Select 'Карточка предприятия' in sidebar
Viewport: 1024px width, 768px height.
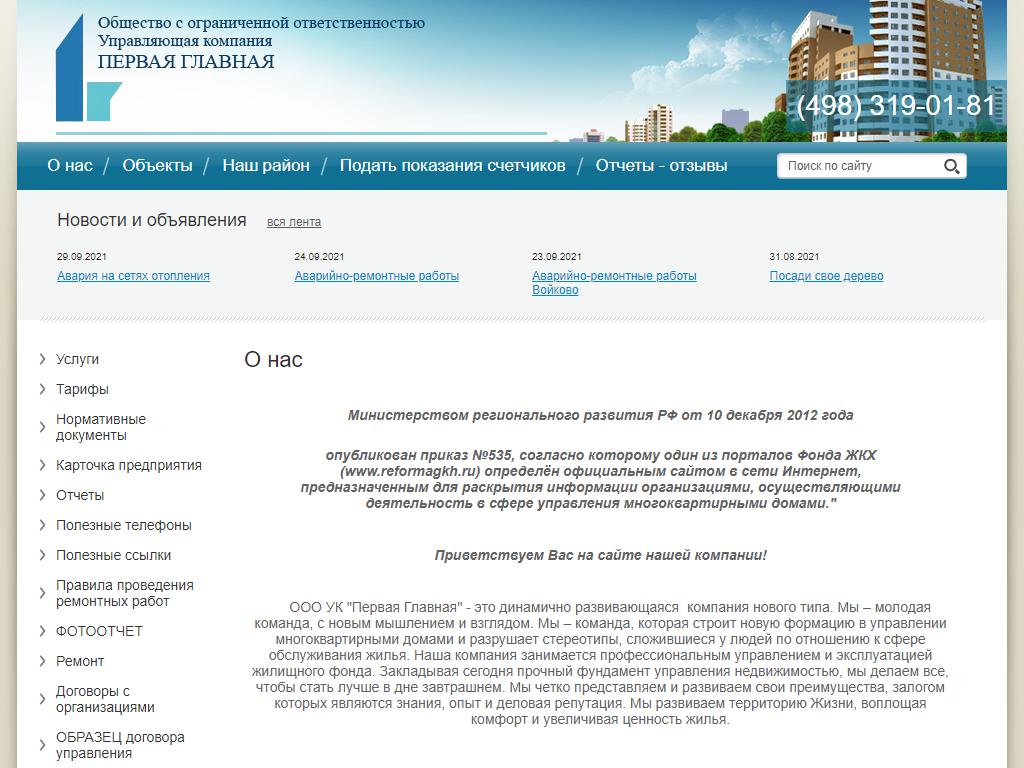pos(128,465)
